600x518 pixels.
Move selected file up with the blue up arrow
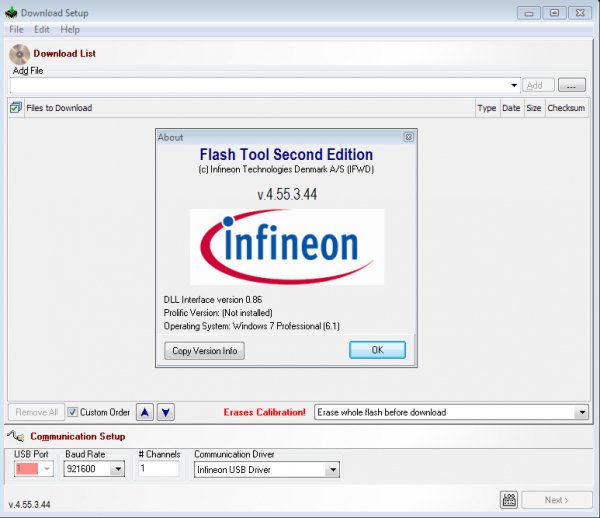pyautogui.click(x=145, y=412)
